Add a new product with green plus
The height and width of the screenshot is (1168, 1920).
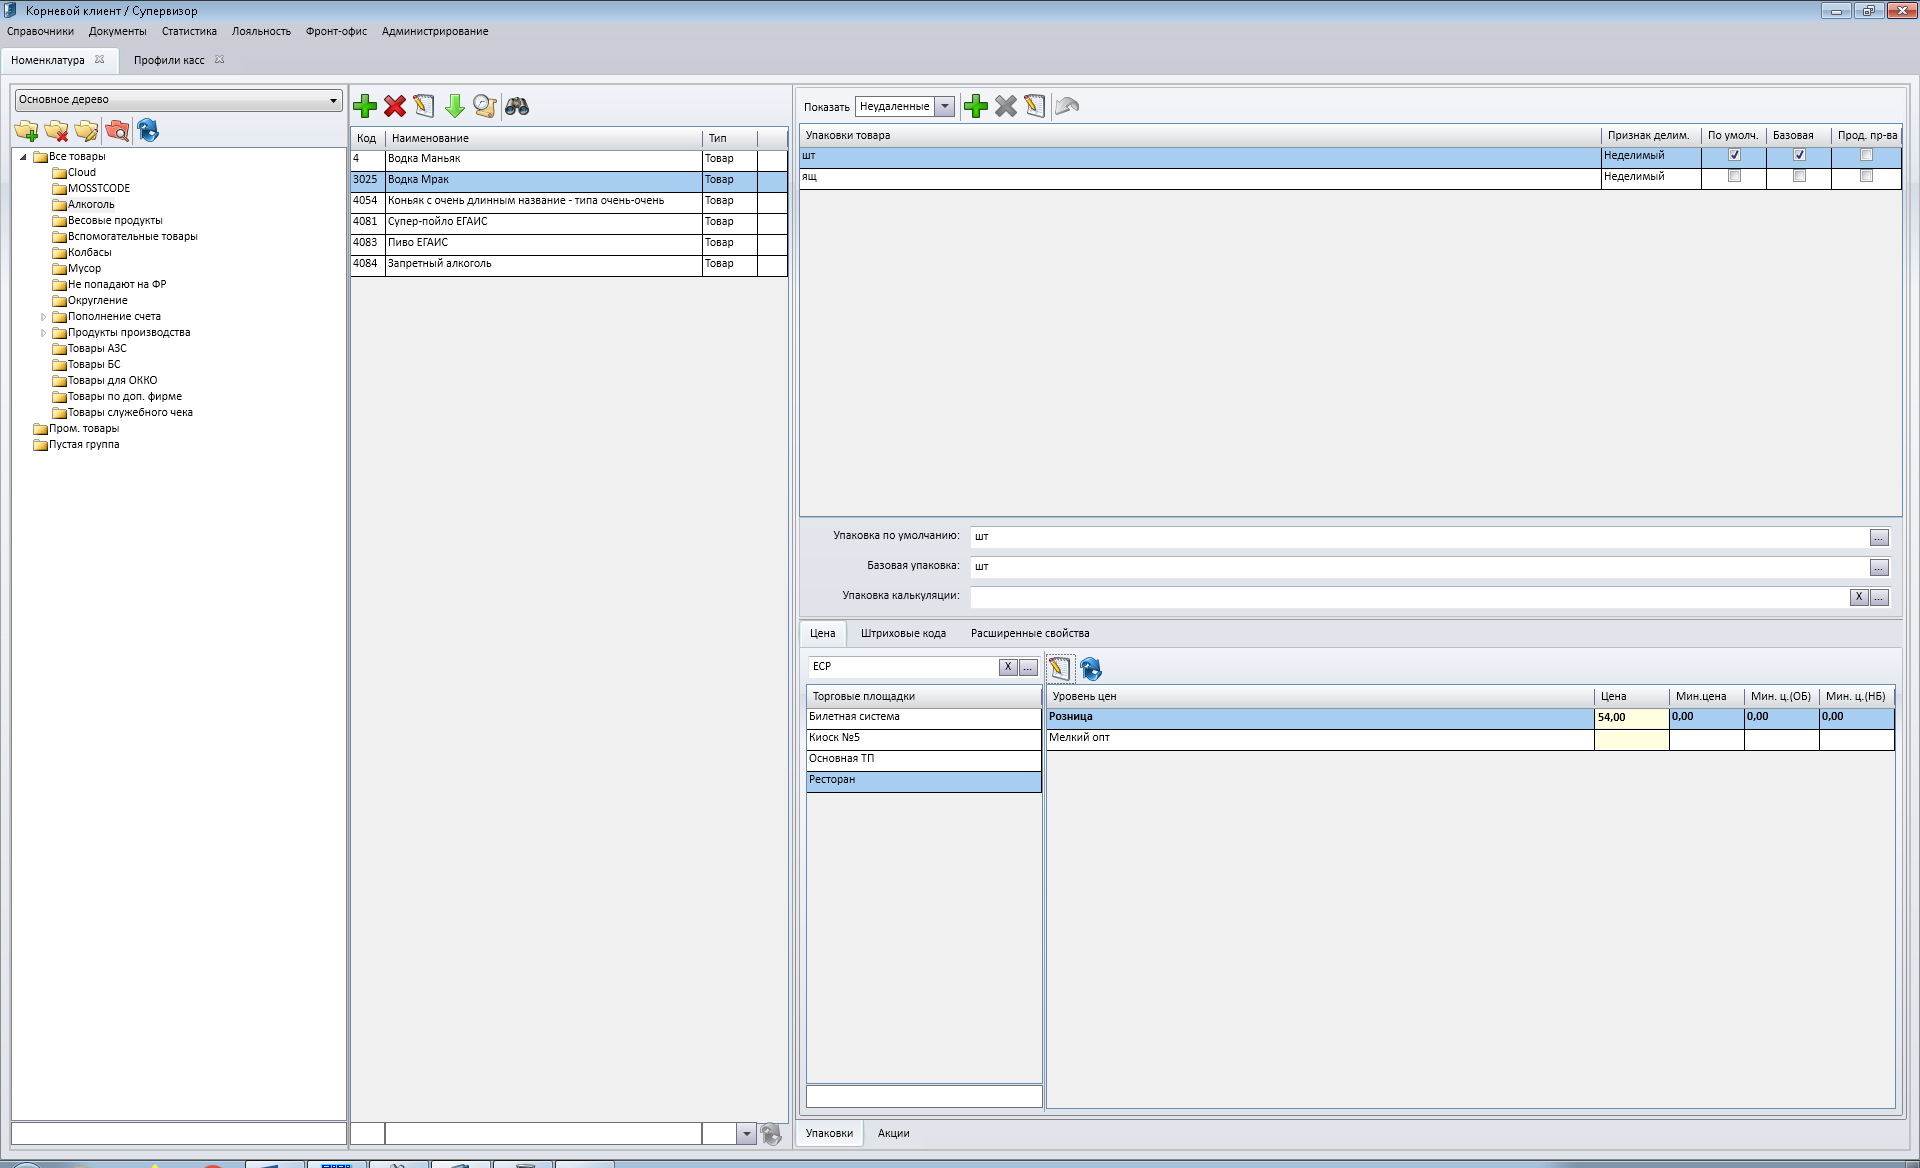365,106
